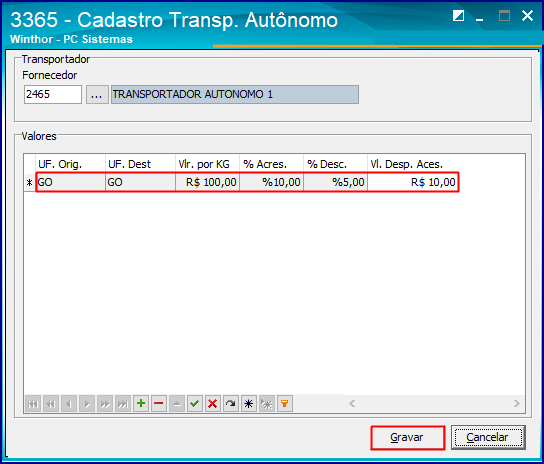544x464 pixels.
Task: Go to last record in navigator
Action: point(123,404)
